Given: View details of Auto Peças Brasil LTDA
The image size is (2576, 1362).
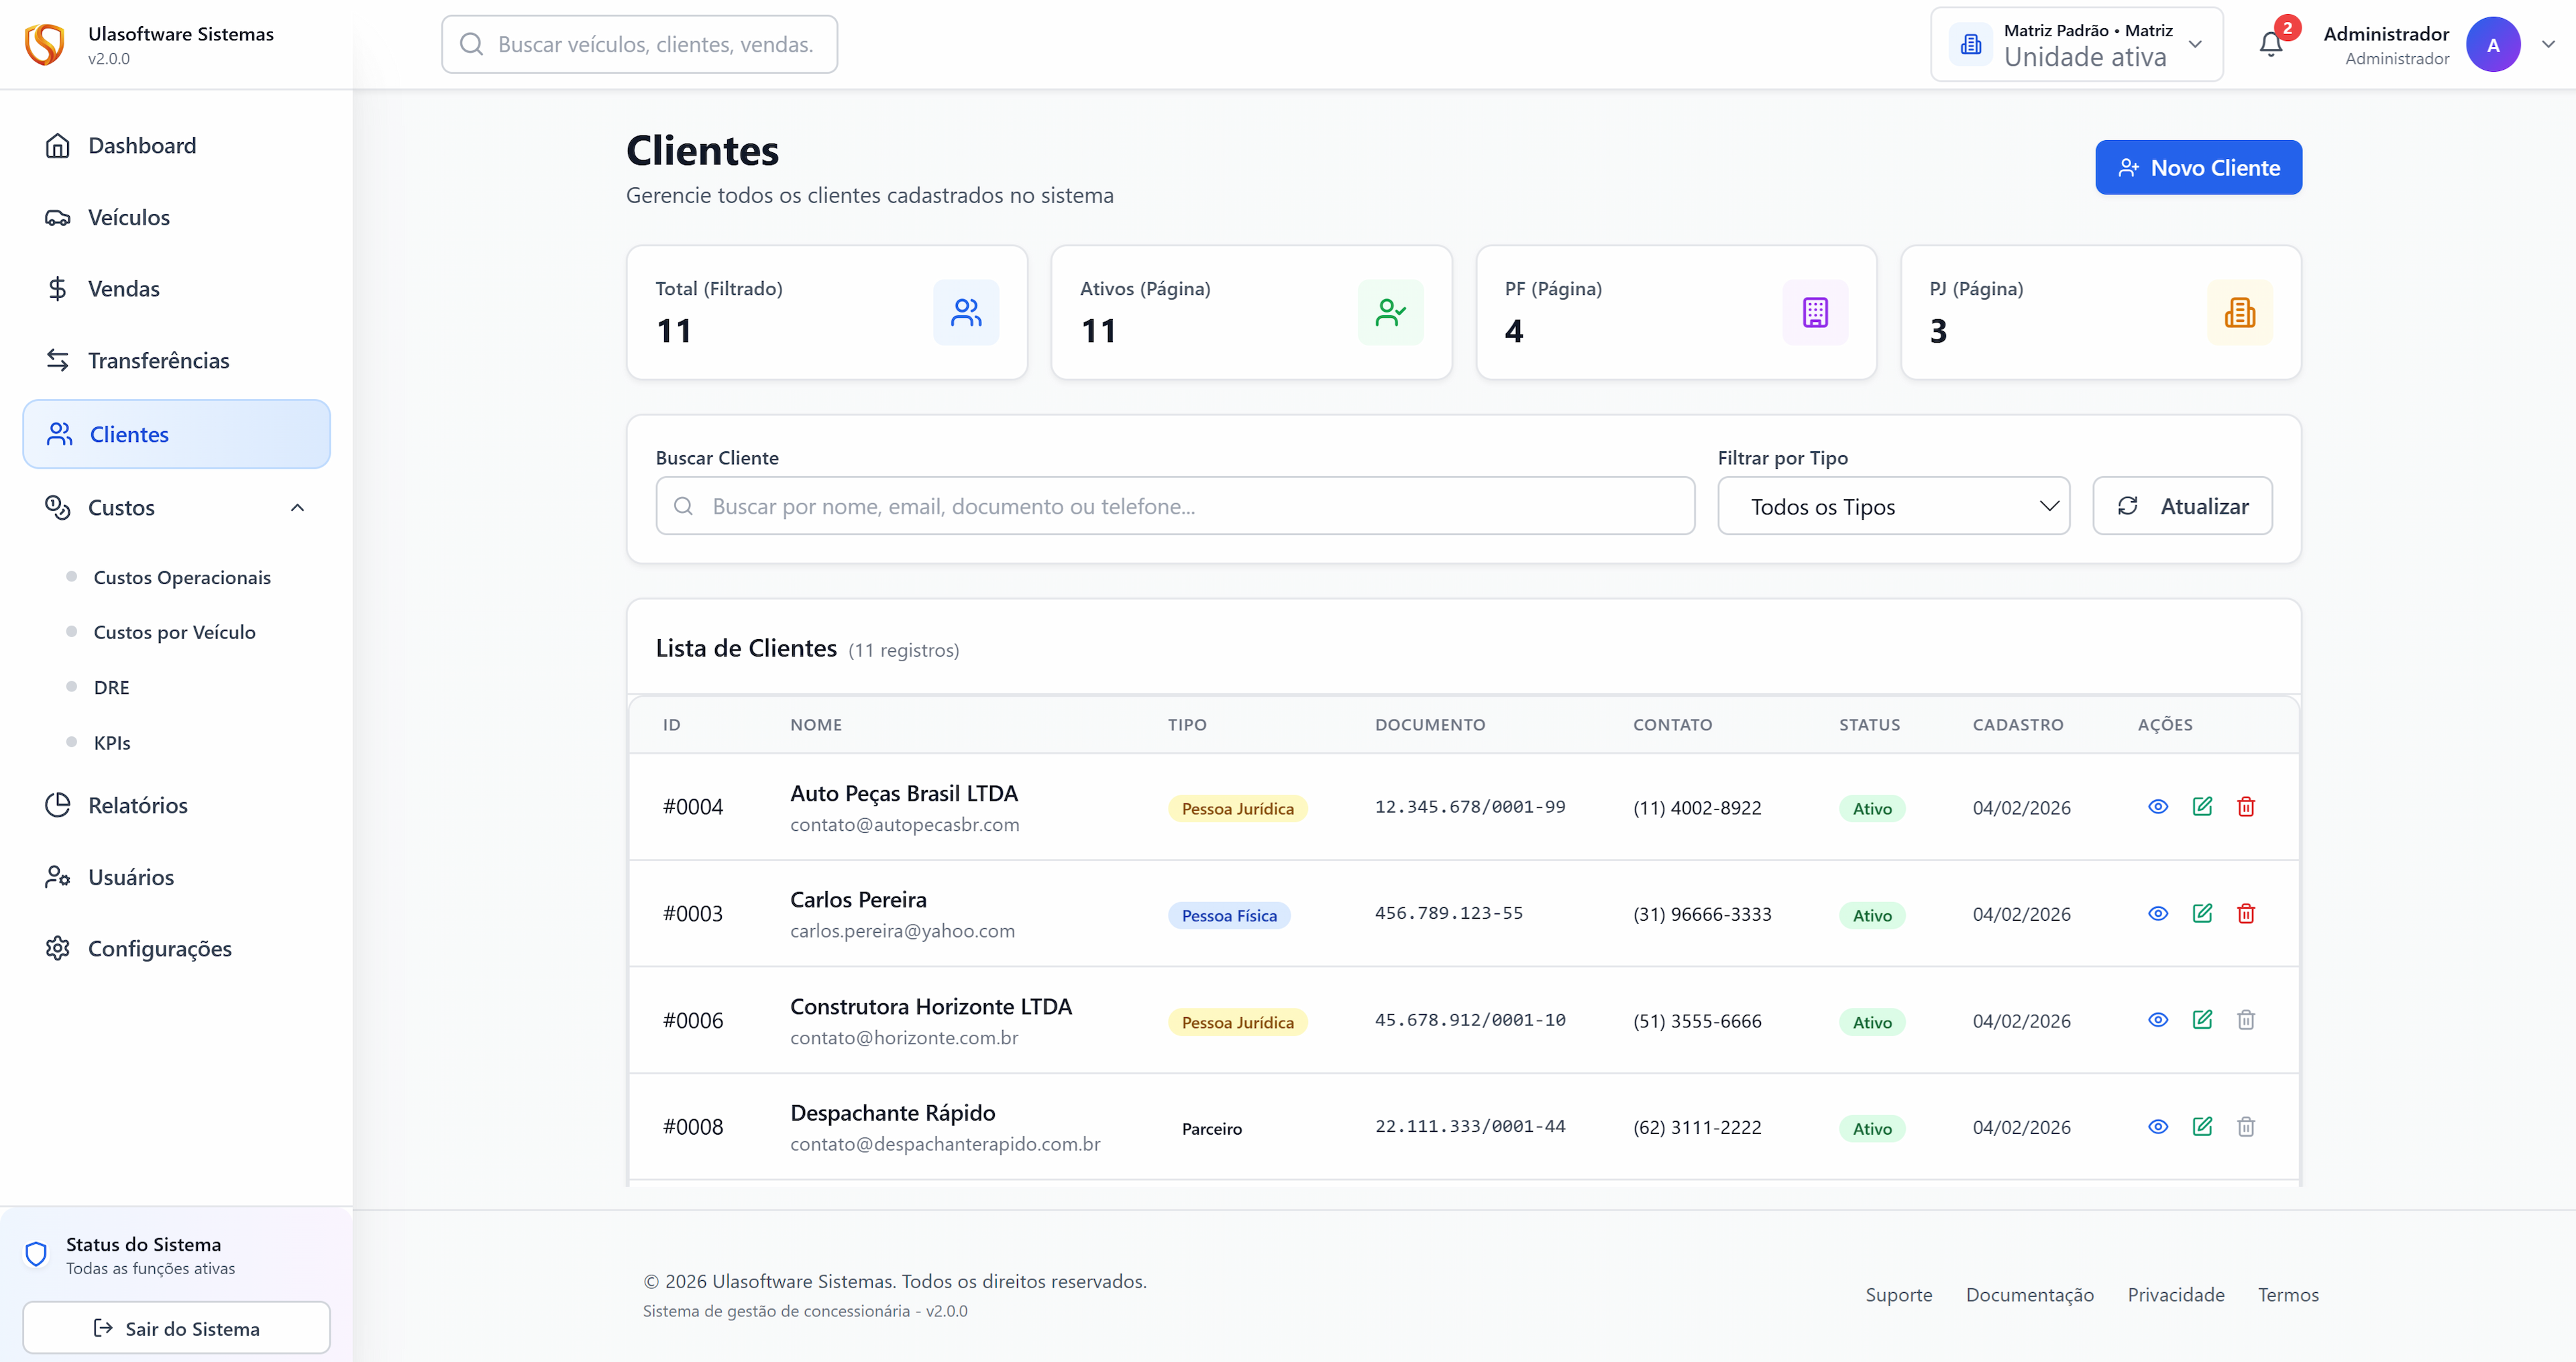Looking at the screenshot, I should (x=2158, y=806).
